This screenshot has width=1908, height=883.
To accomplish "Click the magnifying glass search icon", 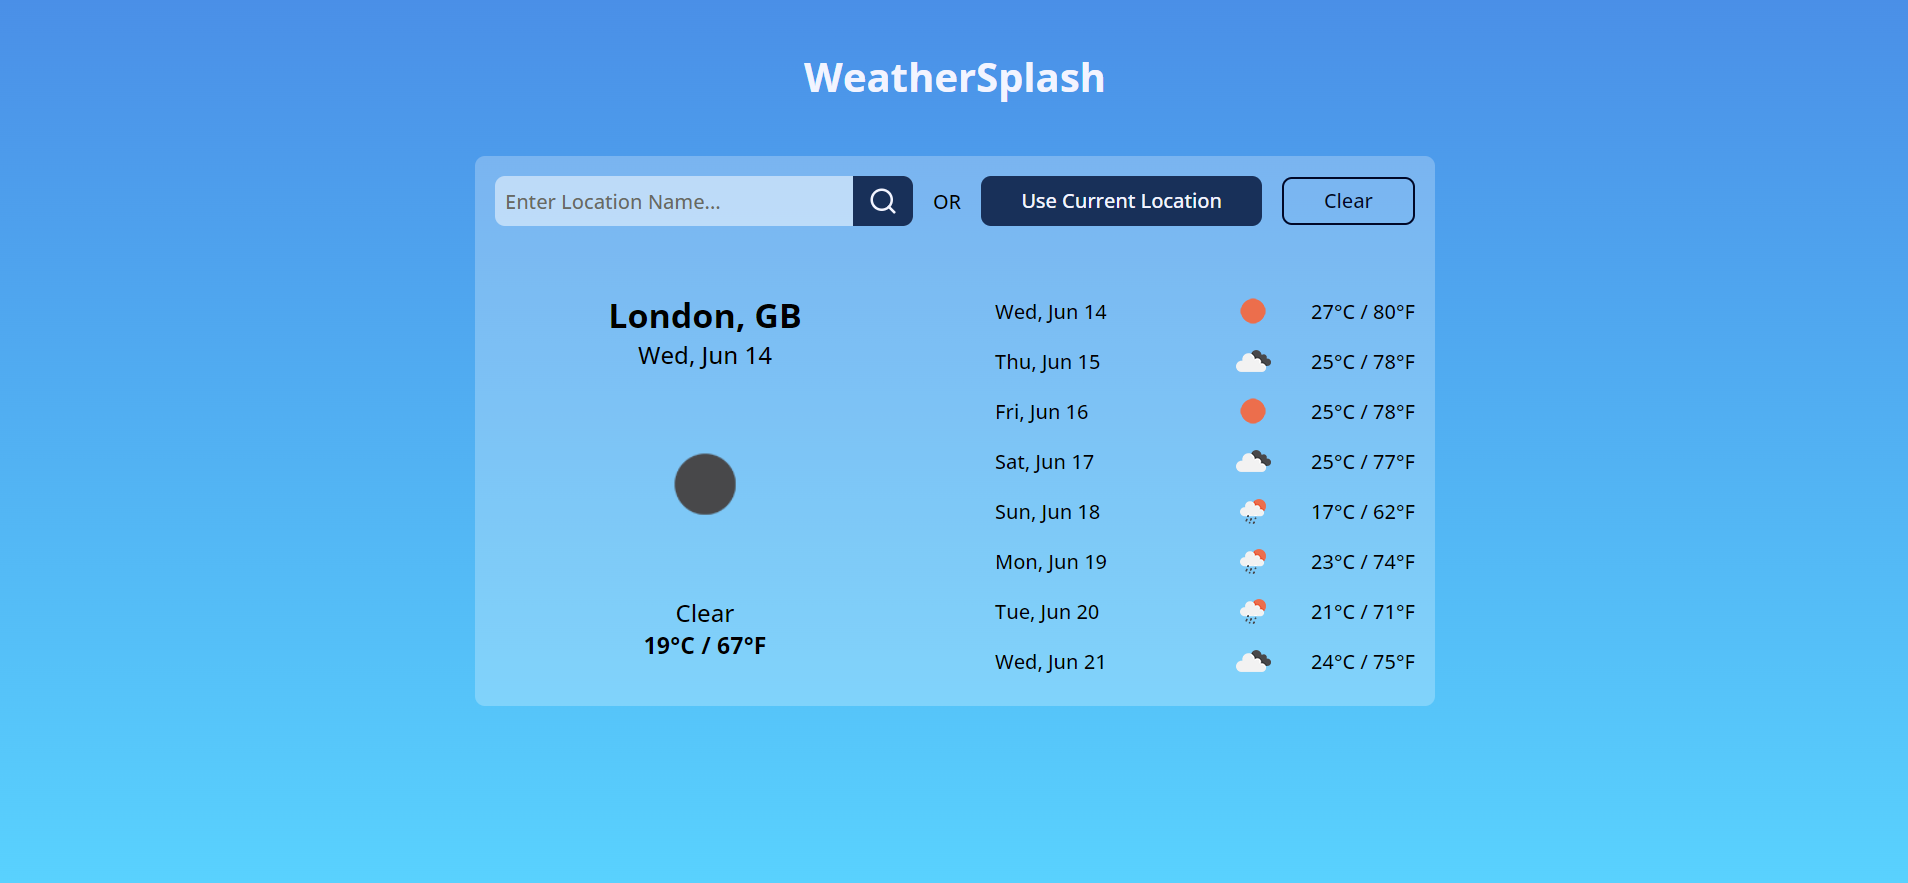I will [x=882, y=201].
